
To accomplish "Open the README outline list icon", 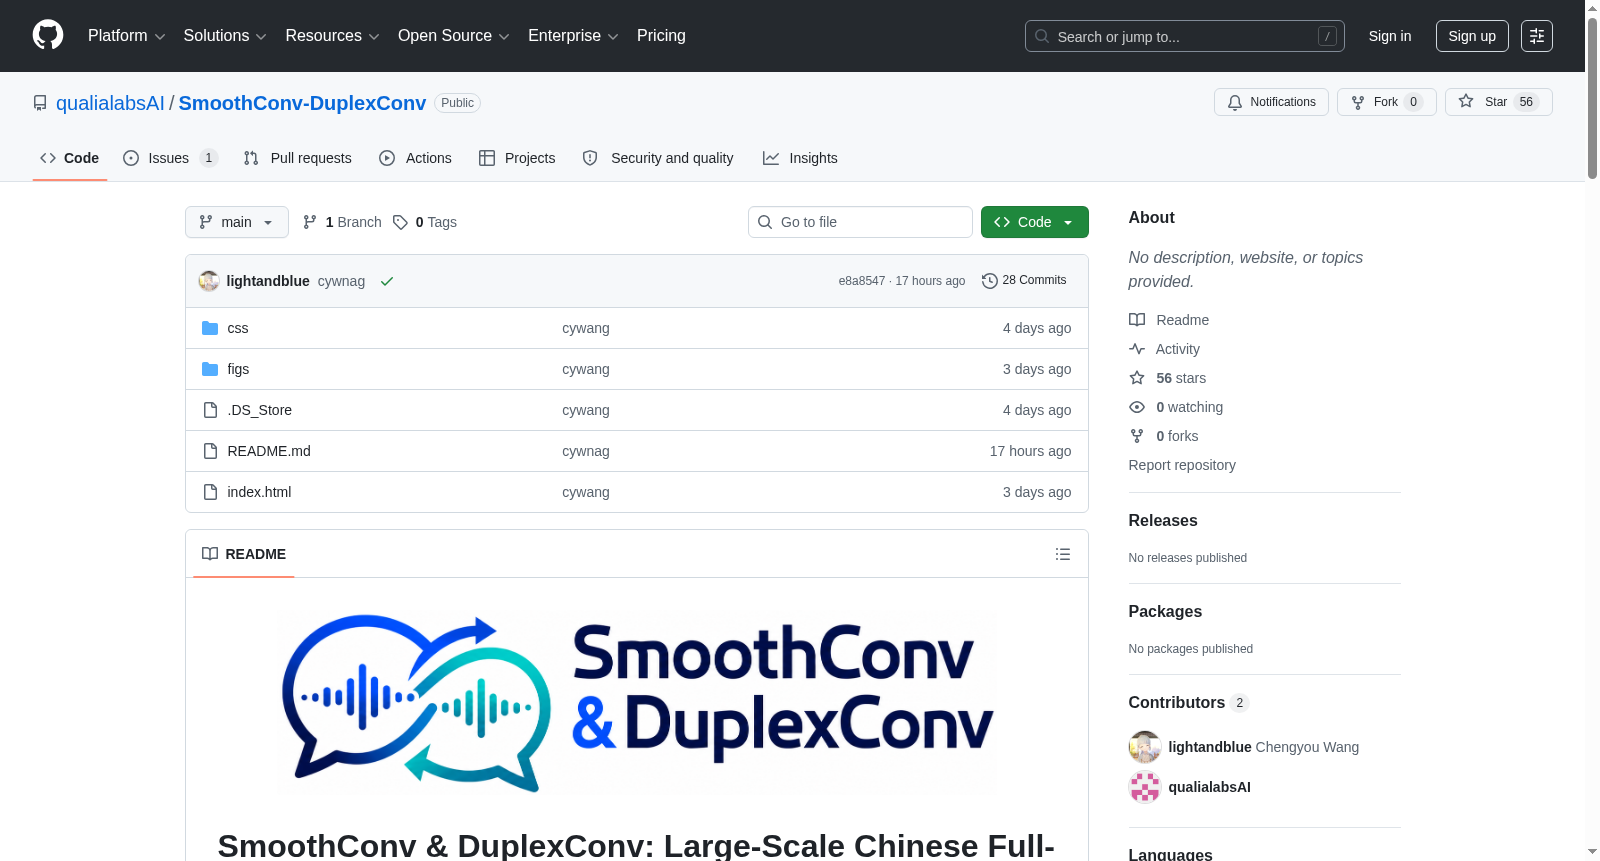I will click(1063, 554).
